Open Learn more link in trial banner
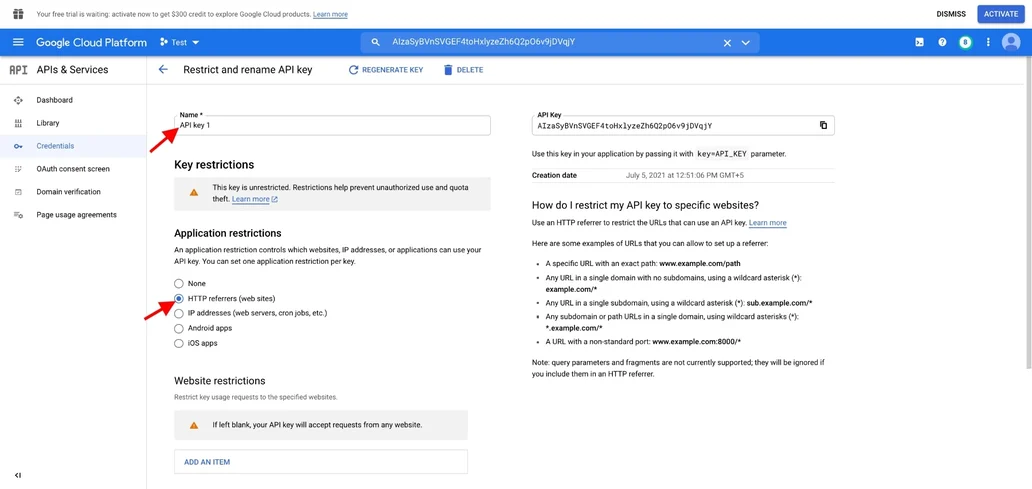Image resolution: width=1032 pixels, height=489 pixels. pos(330,14)
